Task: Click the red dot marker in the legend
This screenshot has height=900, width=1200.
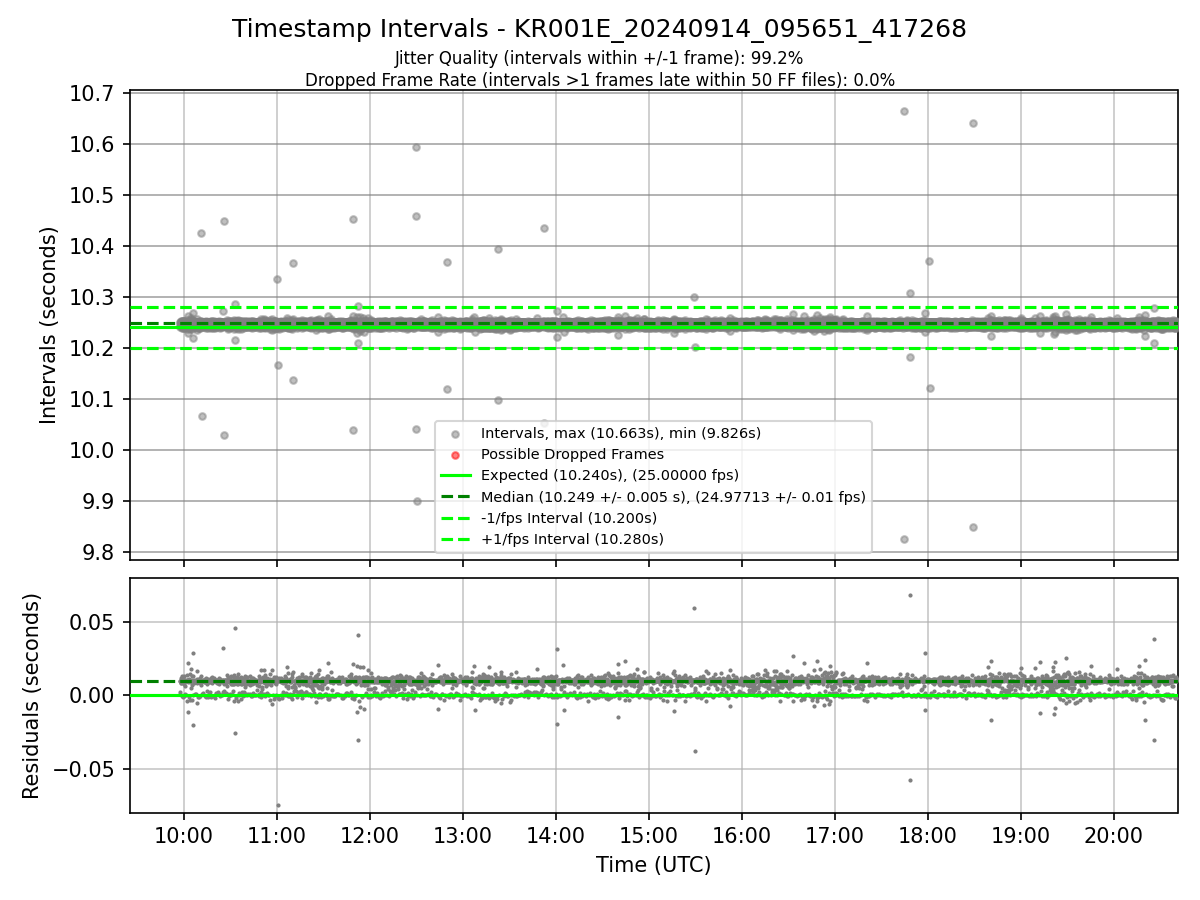Action: tap(456, 455)
